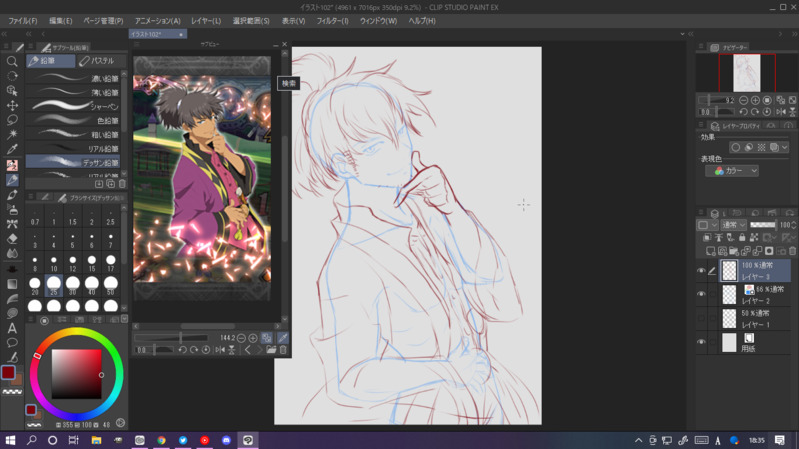Switch to パステル sub tool tab
Image resolution: width=799 pixels, height=449 pixels.
[101, 61]
